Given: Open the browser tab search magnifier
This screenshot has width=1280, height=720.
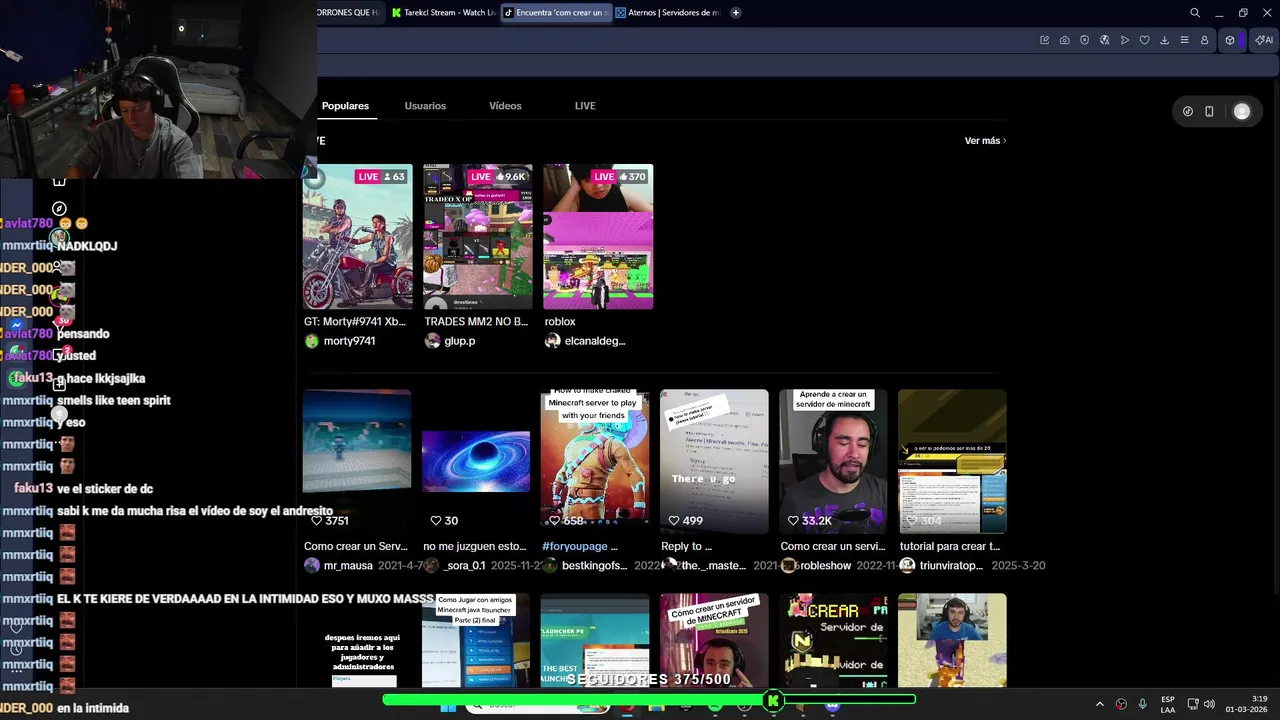Looking at the screenshot, I should (1195, 13).
